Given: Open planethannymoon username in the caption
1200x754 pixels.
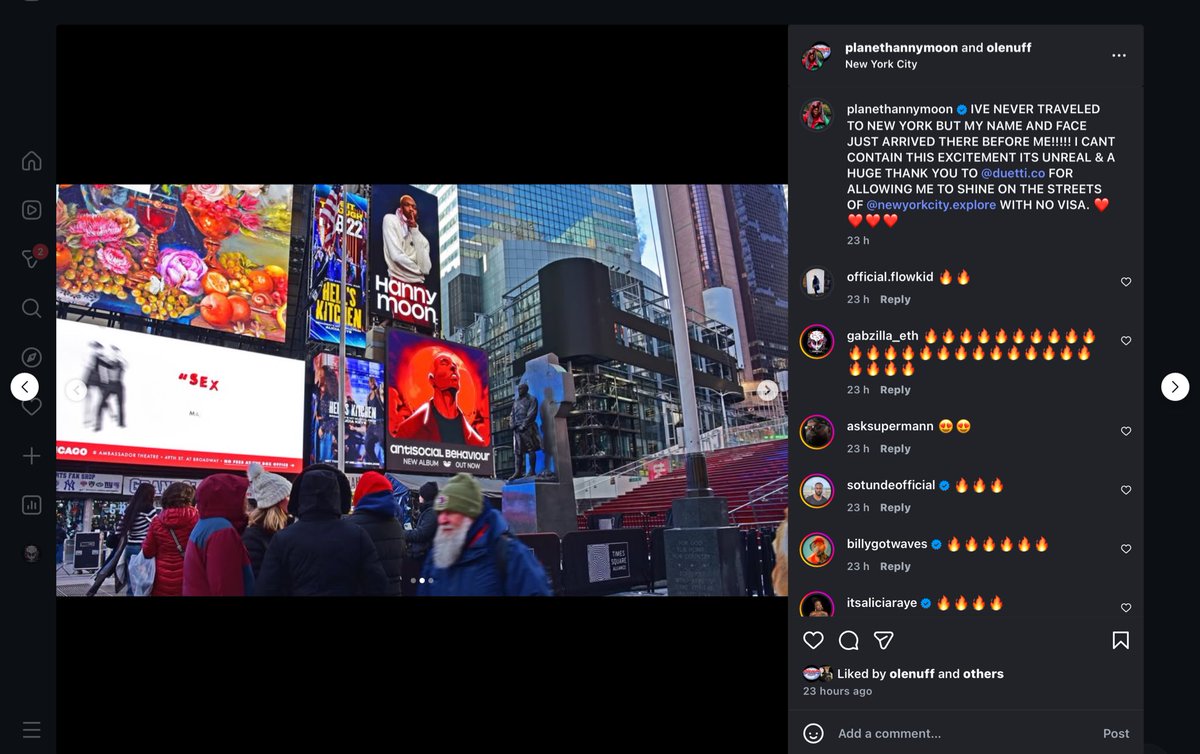Looking at the screenshot, I should coord(900,109).
